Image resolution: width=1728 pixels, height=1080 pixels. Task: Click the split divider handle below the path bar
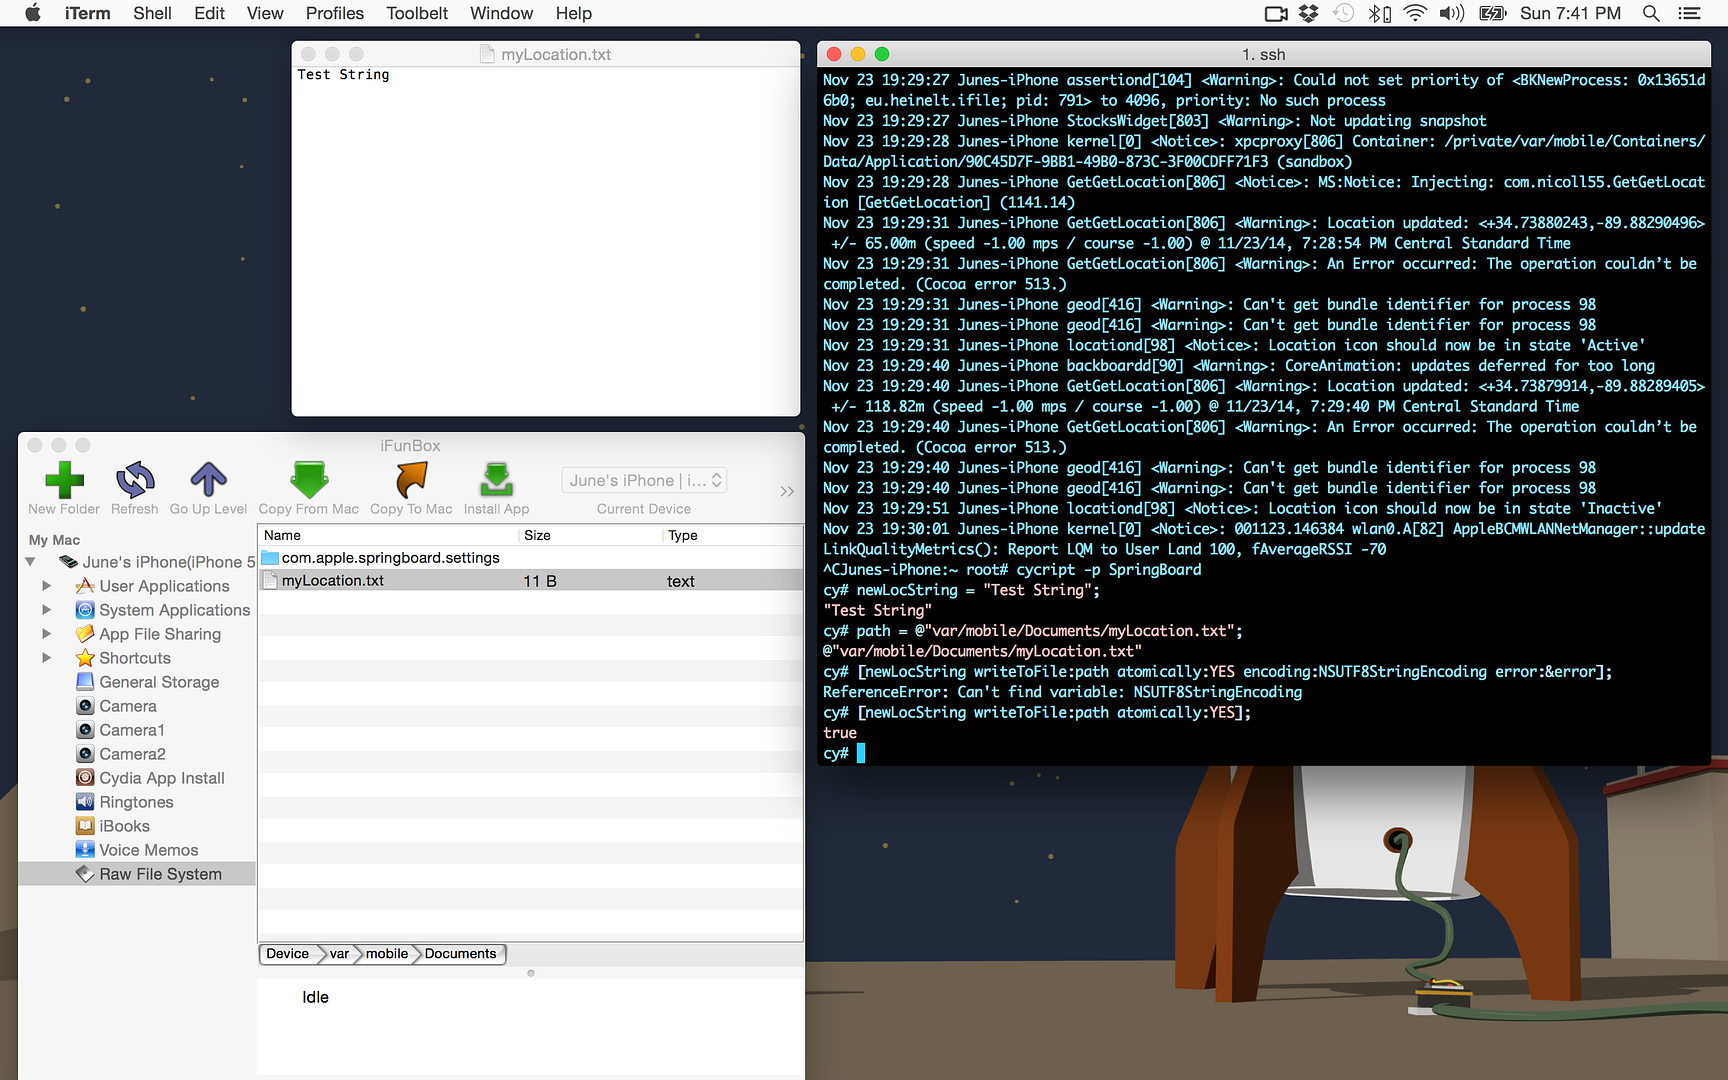coord(531,973)
